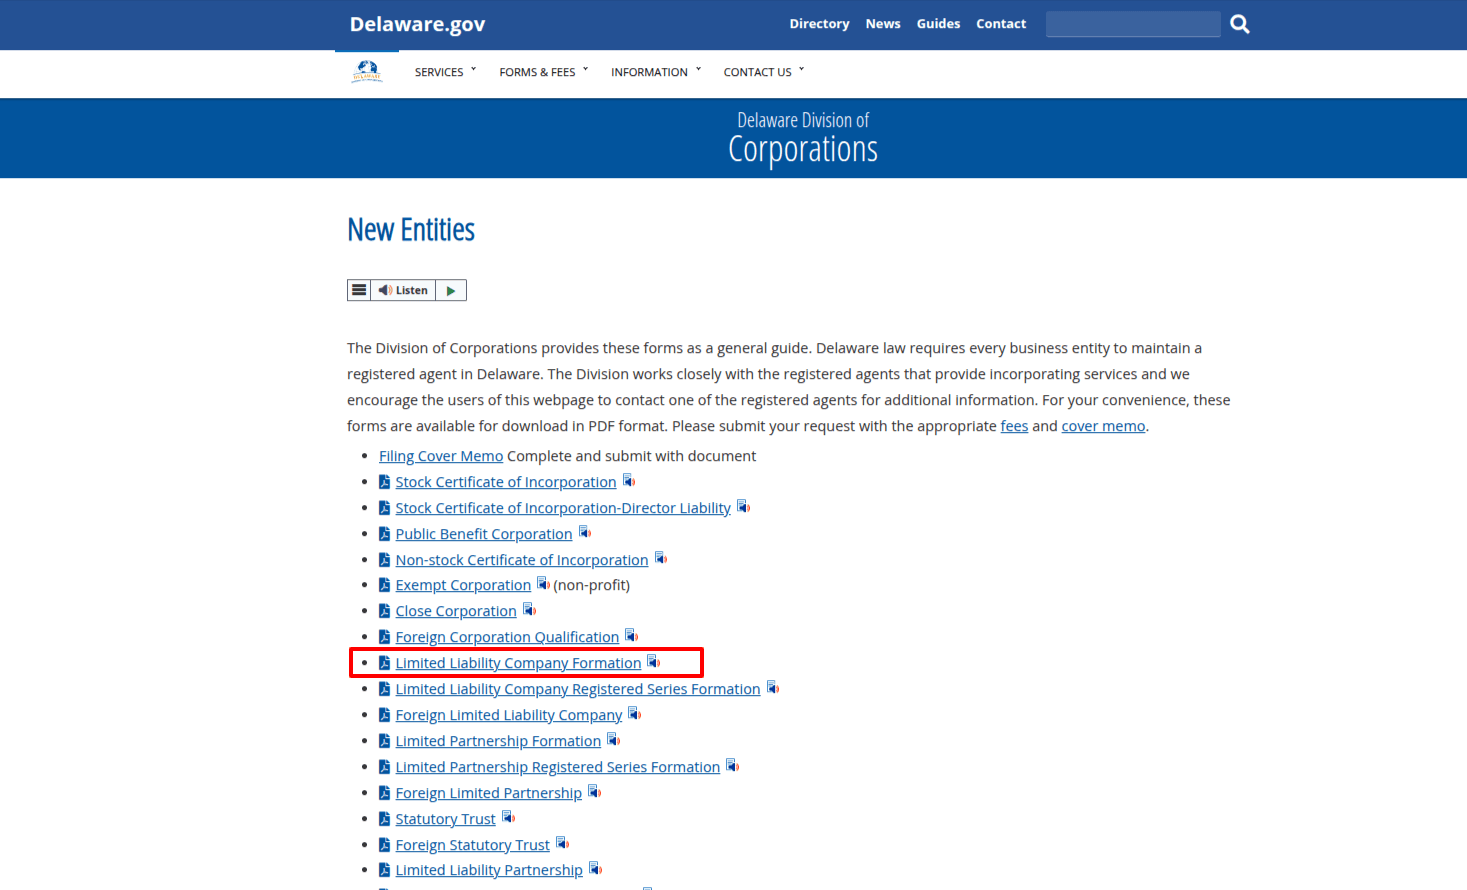Click listen icon after LLC Registered Series Formation
Viewport: 1467px width, 890px height.
[x=773, y=688]
